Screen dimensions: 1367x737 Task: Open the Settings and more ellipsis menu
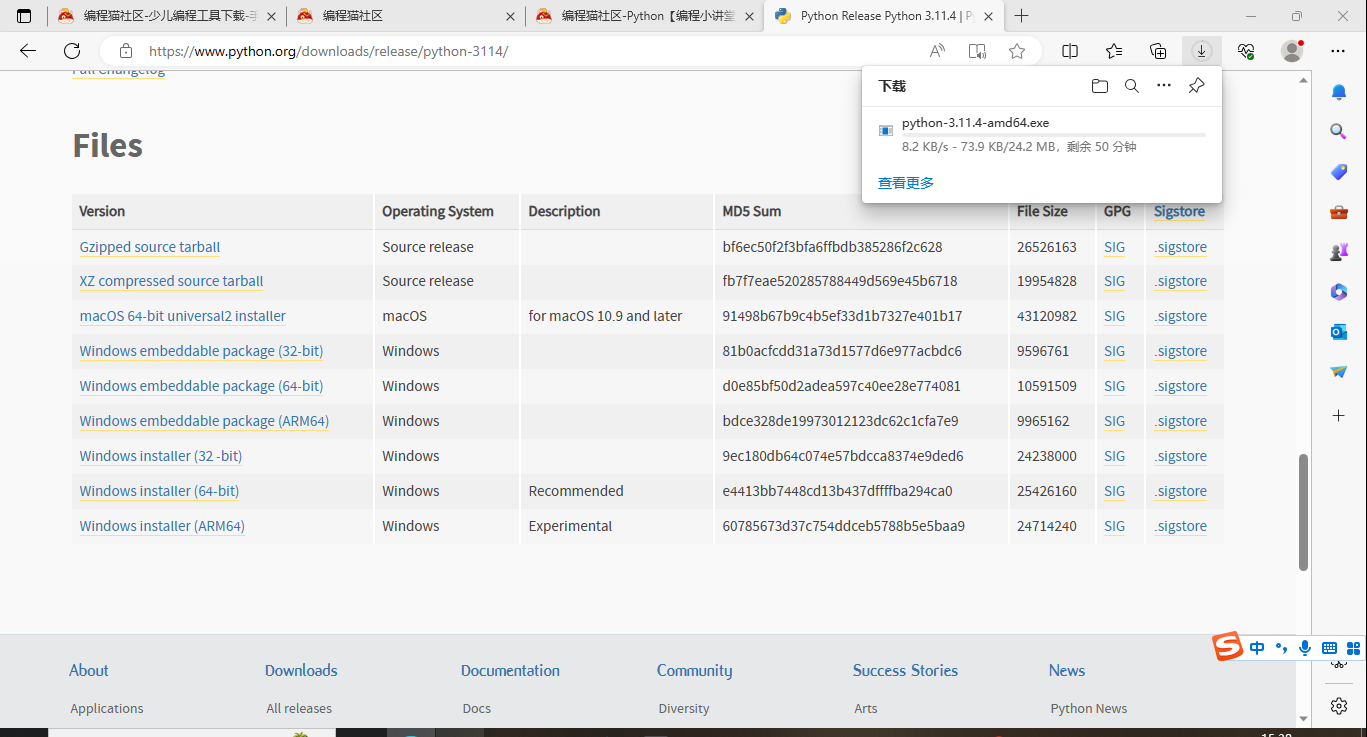pyautogui.click(x=1338, y=51)
